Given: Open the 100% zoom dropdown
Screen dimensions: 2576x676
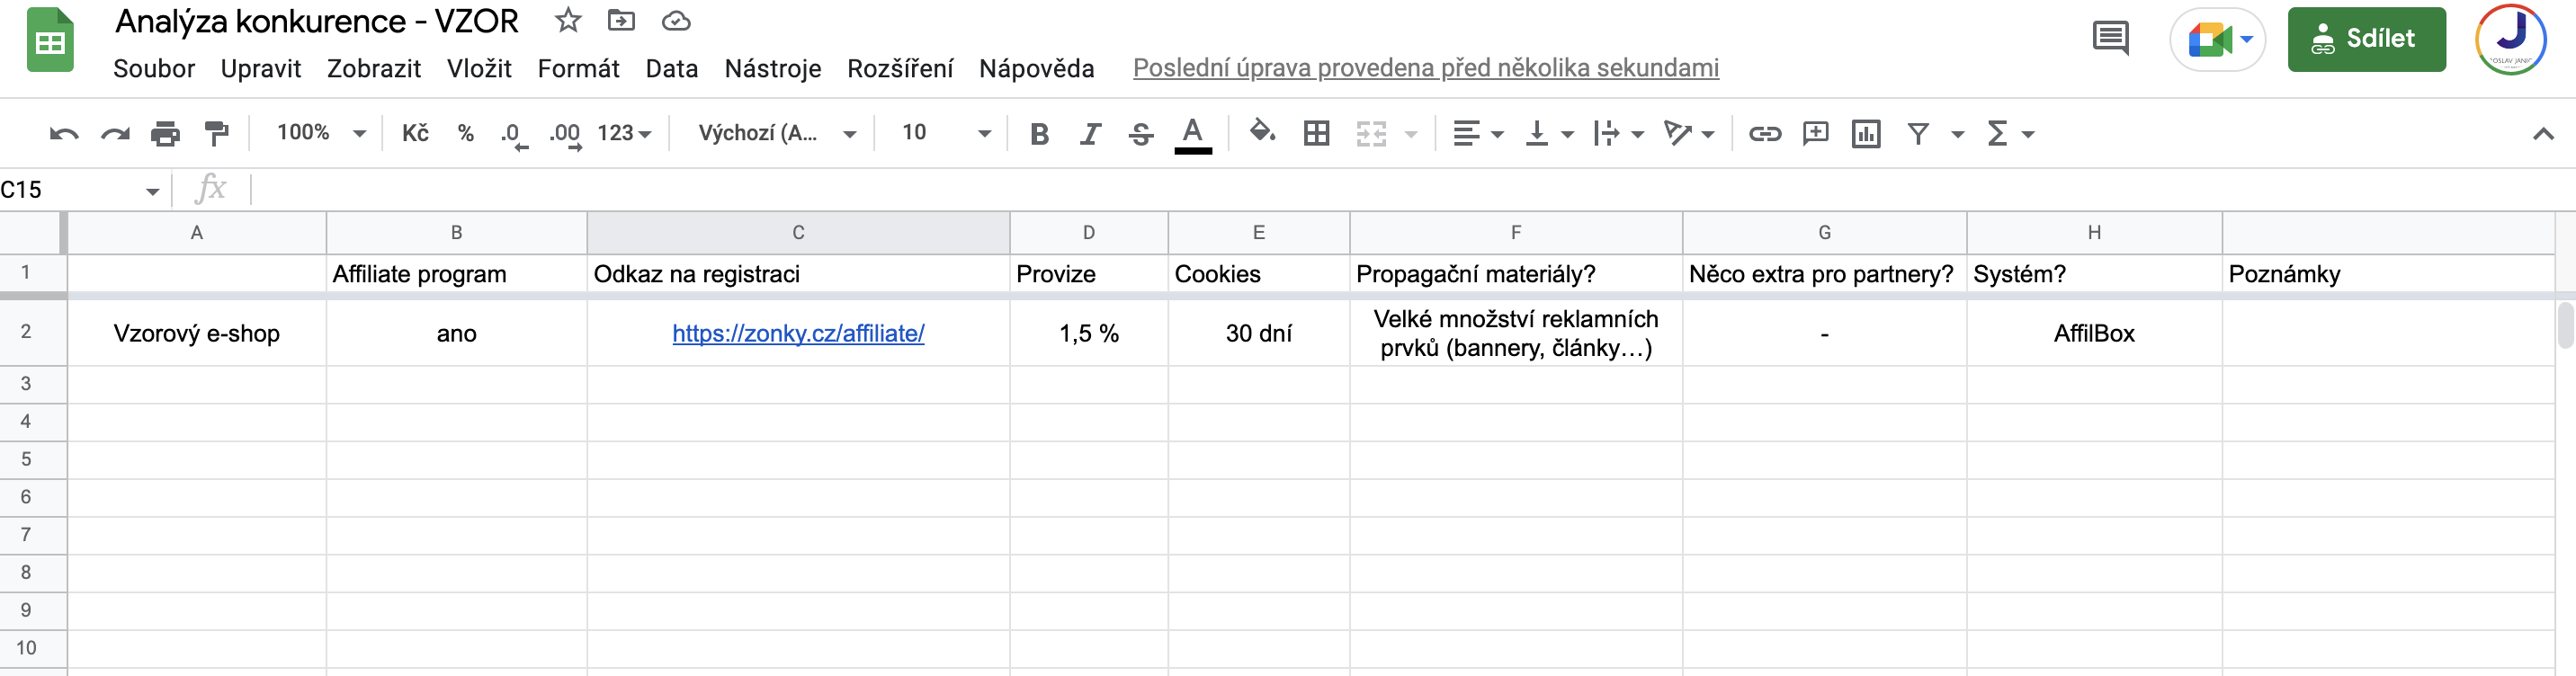Looking at the screenshot, I should (x=322, y=132).
